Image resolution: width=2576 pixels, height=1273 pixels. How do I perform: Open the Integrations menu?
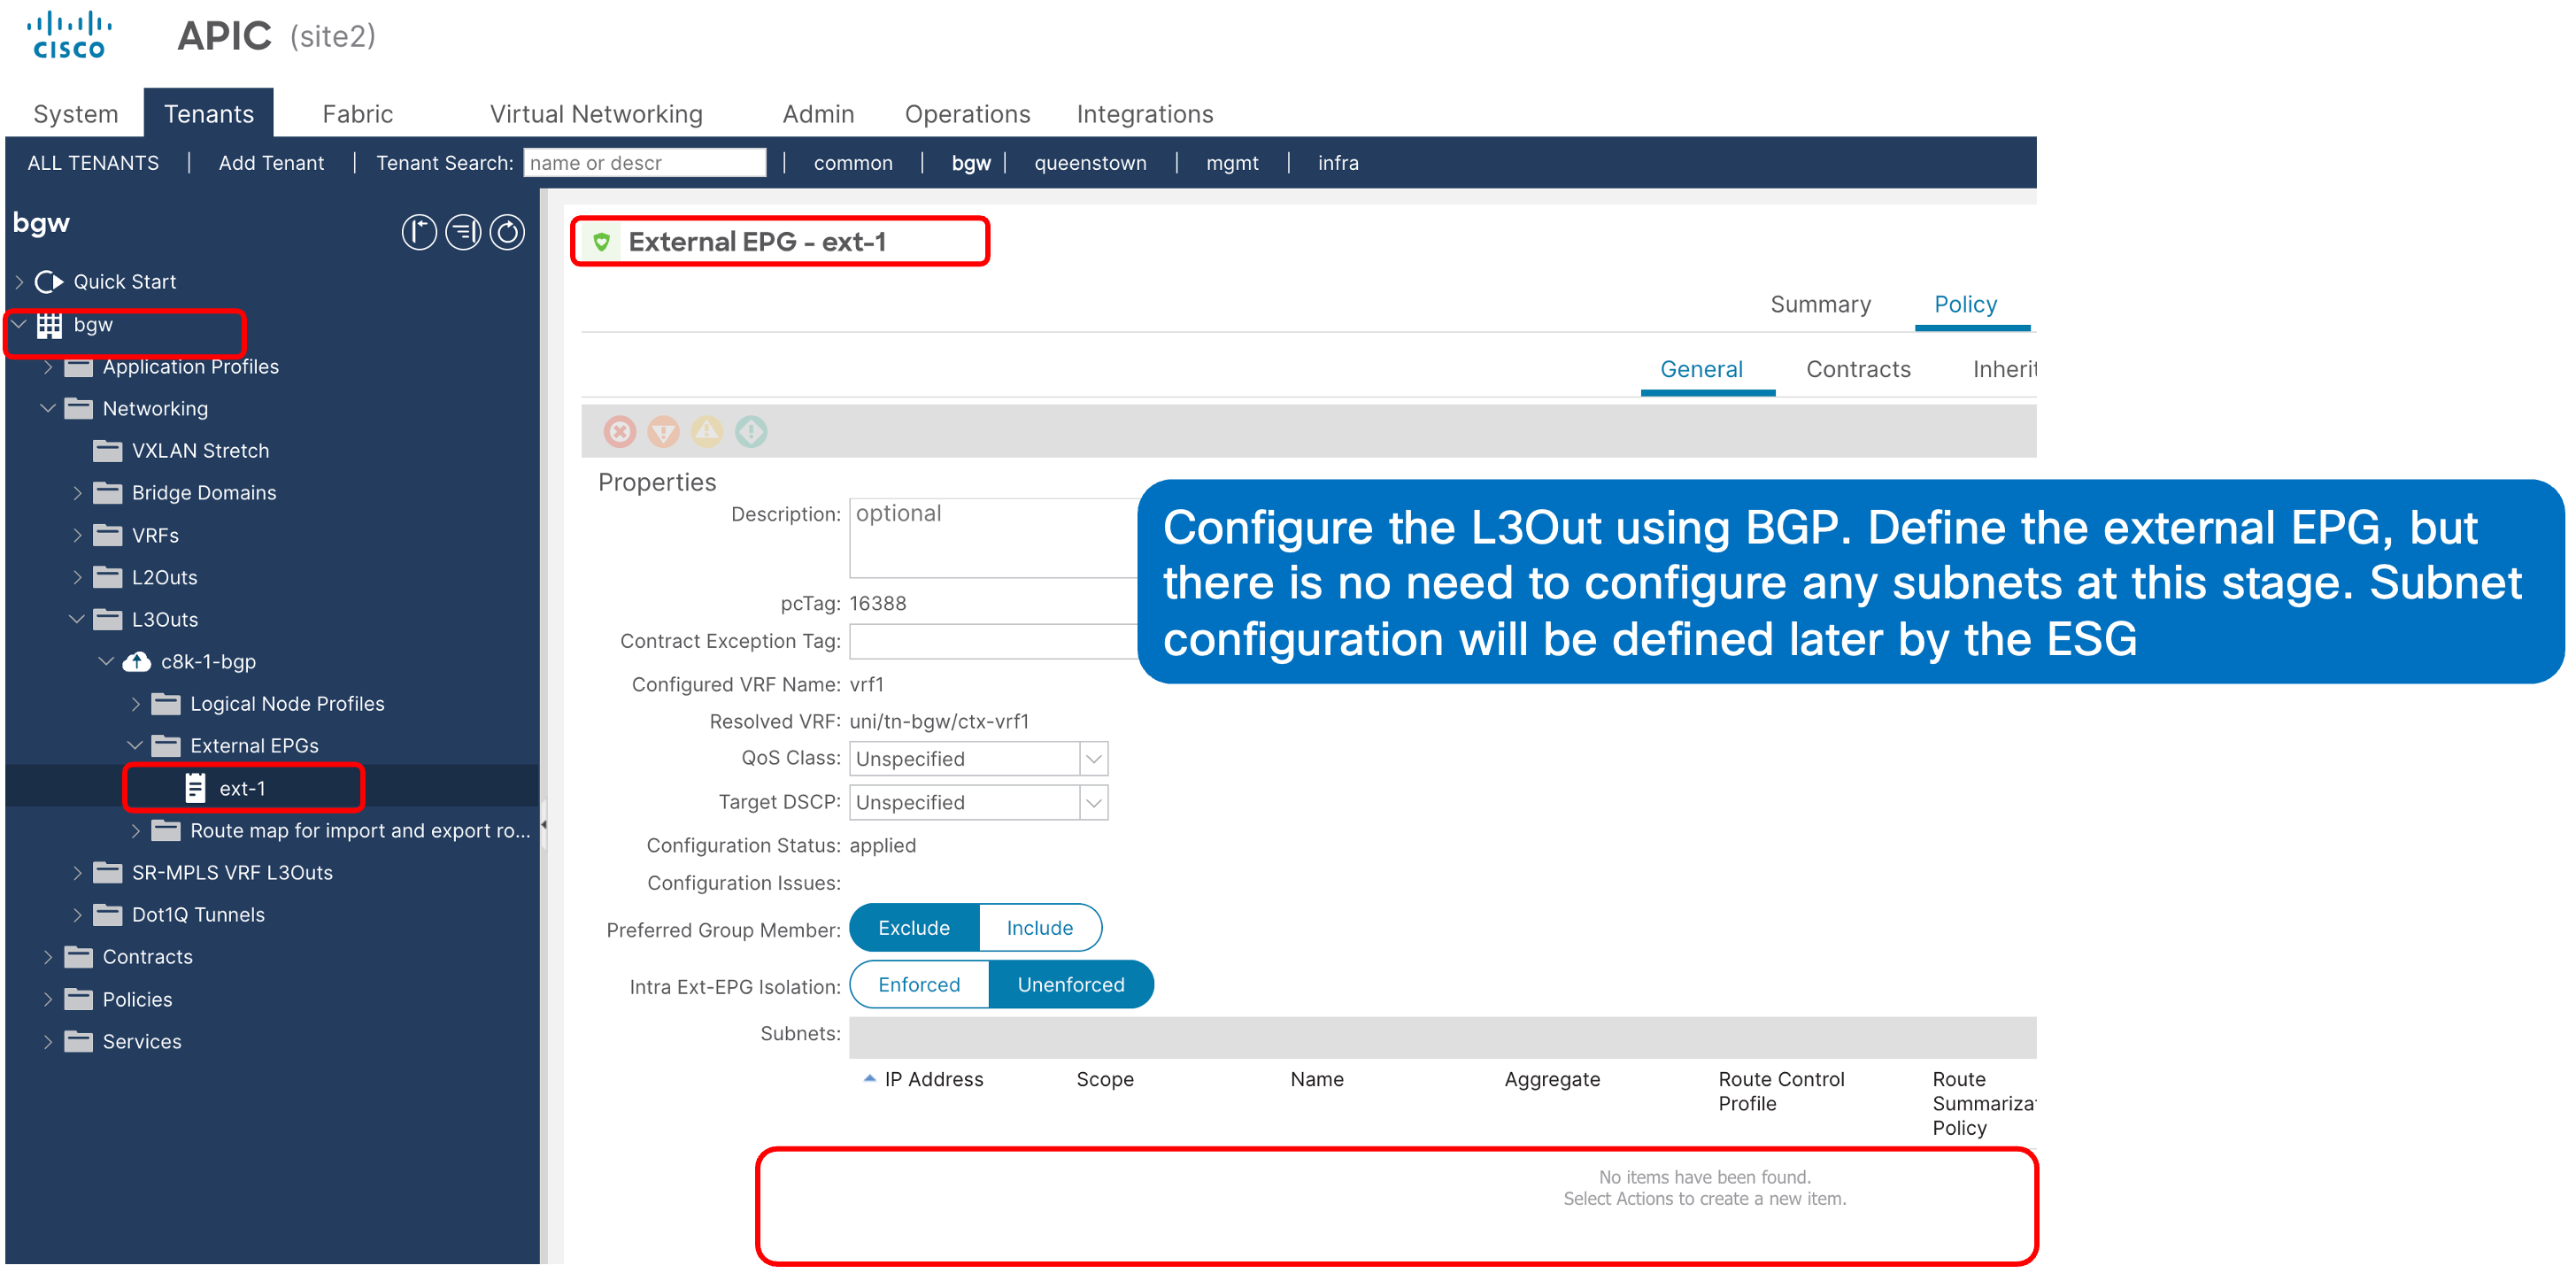tap(1145, 114)
